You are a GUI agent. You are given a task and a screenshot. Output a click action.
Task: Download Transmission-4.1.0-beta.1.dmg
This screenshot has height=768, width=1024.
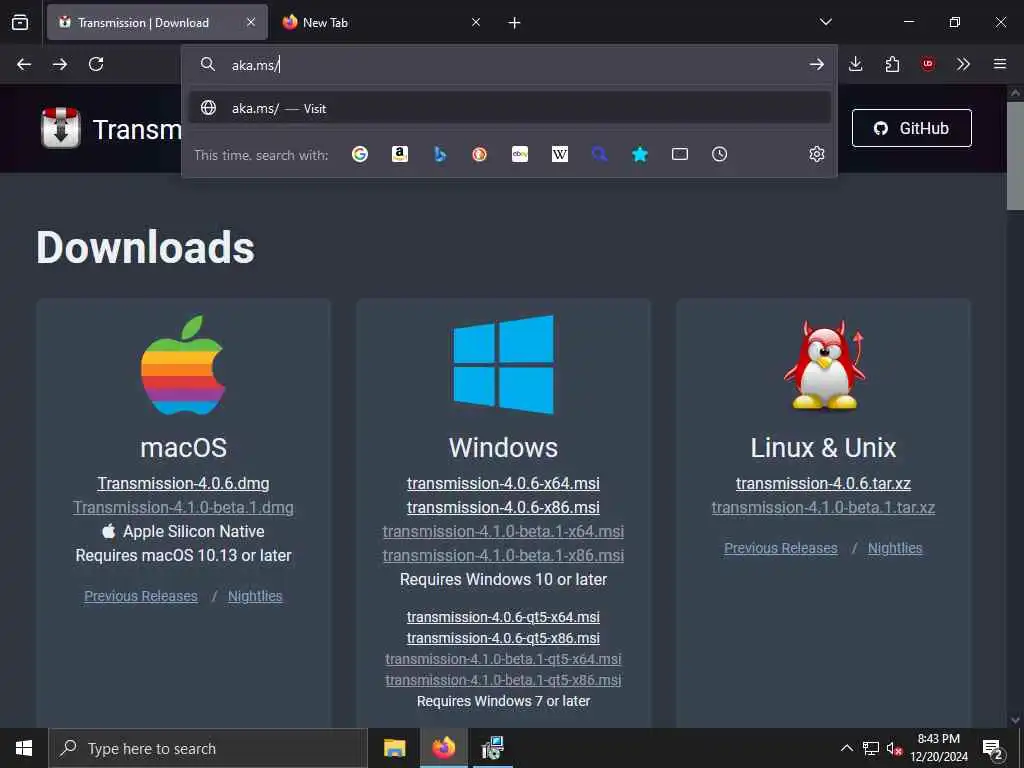[x=184, y=508]
